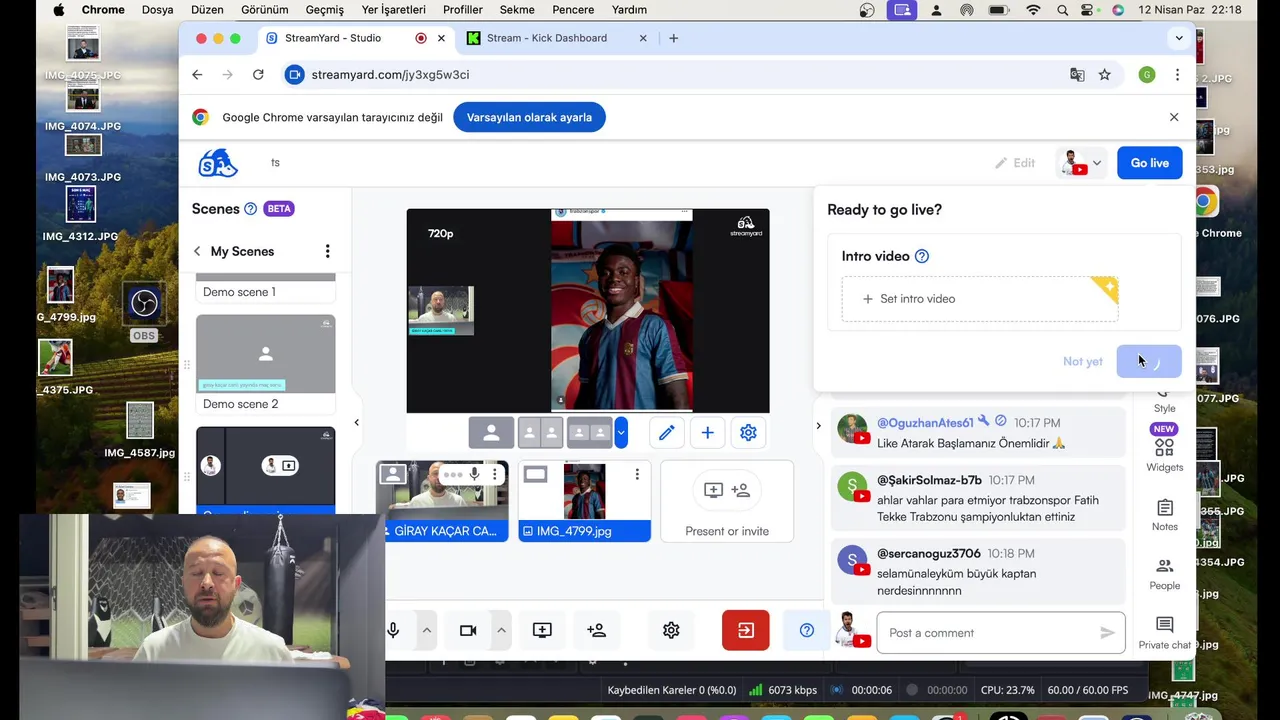Show the @OguzhanAtes61 comment on stream
This screenshot has width=1280, height=720.
(x=979, y=433)
